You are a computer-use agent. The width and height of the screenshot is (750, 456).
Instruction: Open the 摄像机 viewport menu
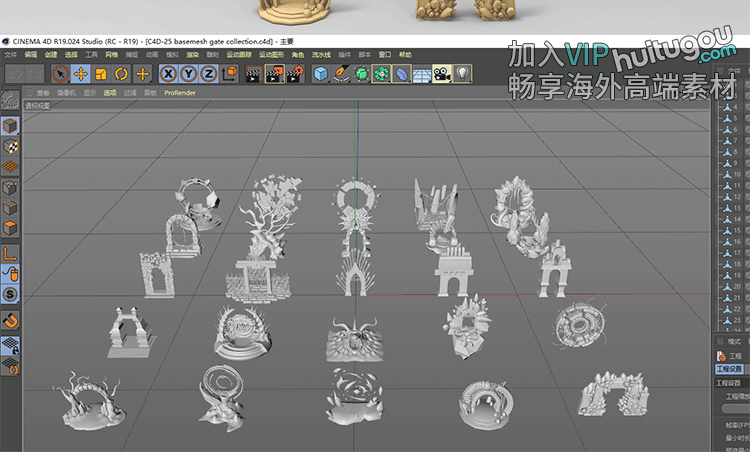66,92
